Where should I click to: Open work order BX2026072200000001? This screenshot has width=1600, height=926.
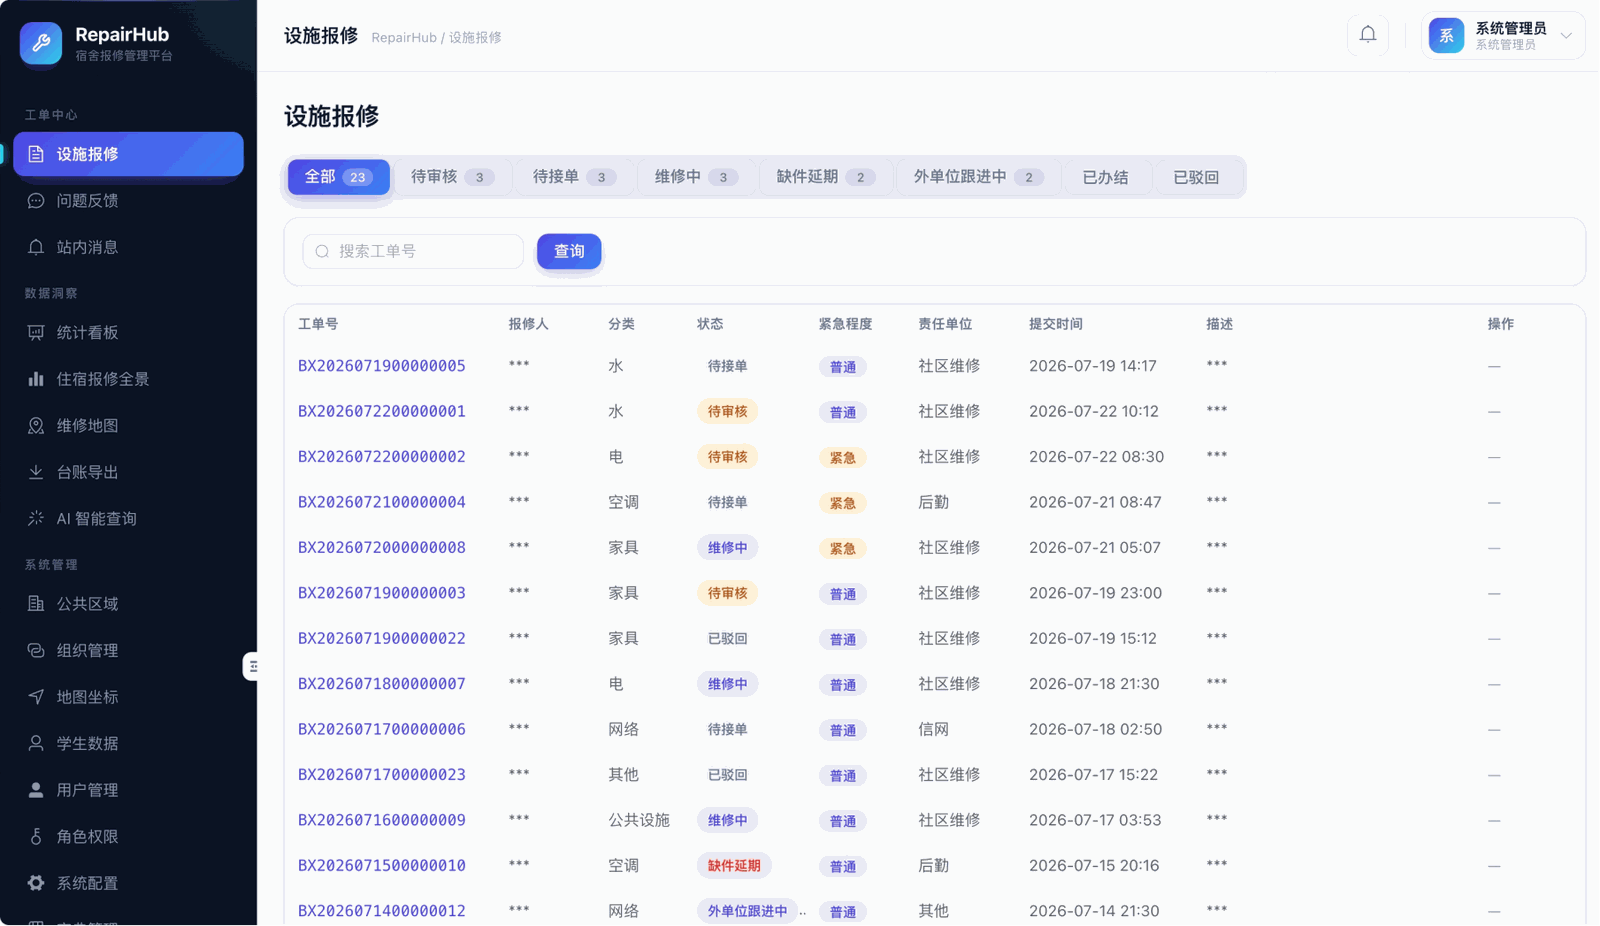point(382,411)
